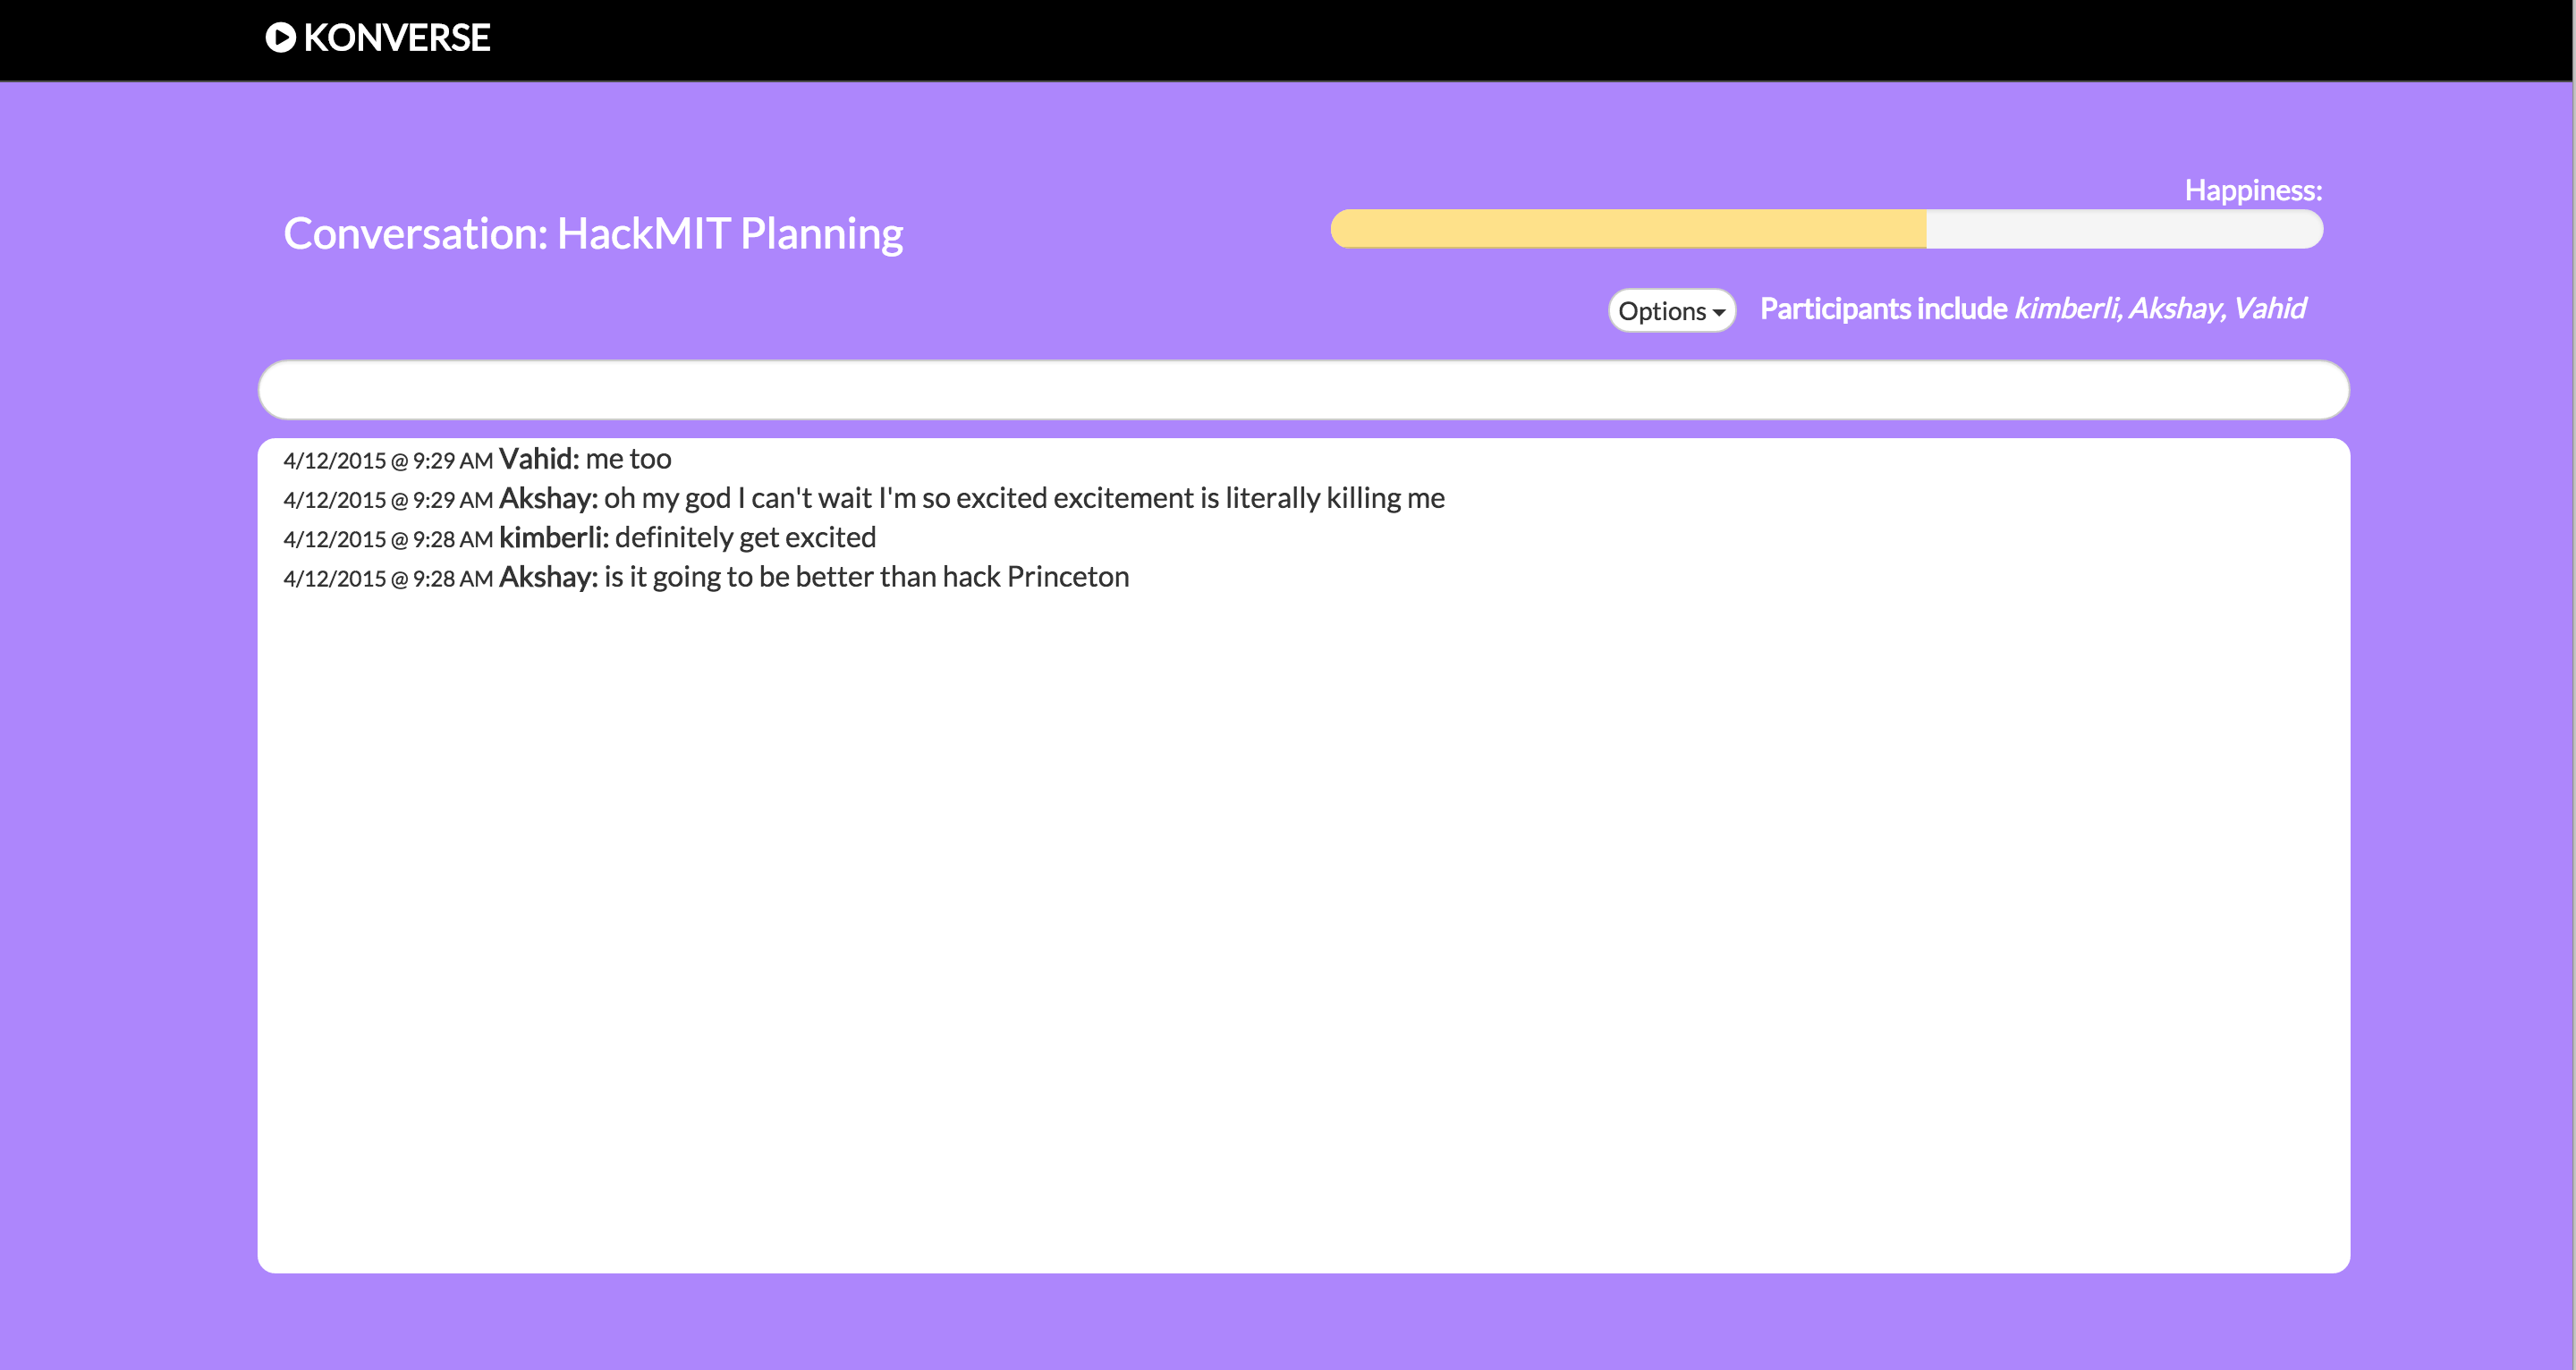Click the message input field
The height and width of the screenshot is (1370, 2576).
1302,390
